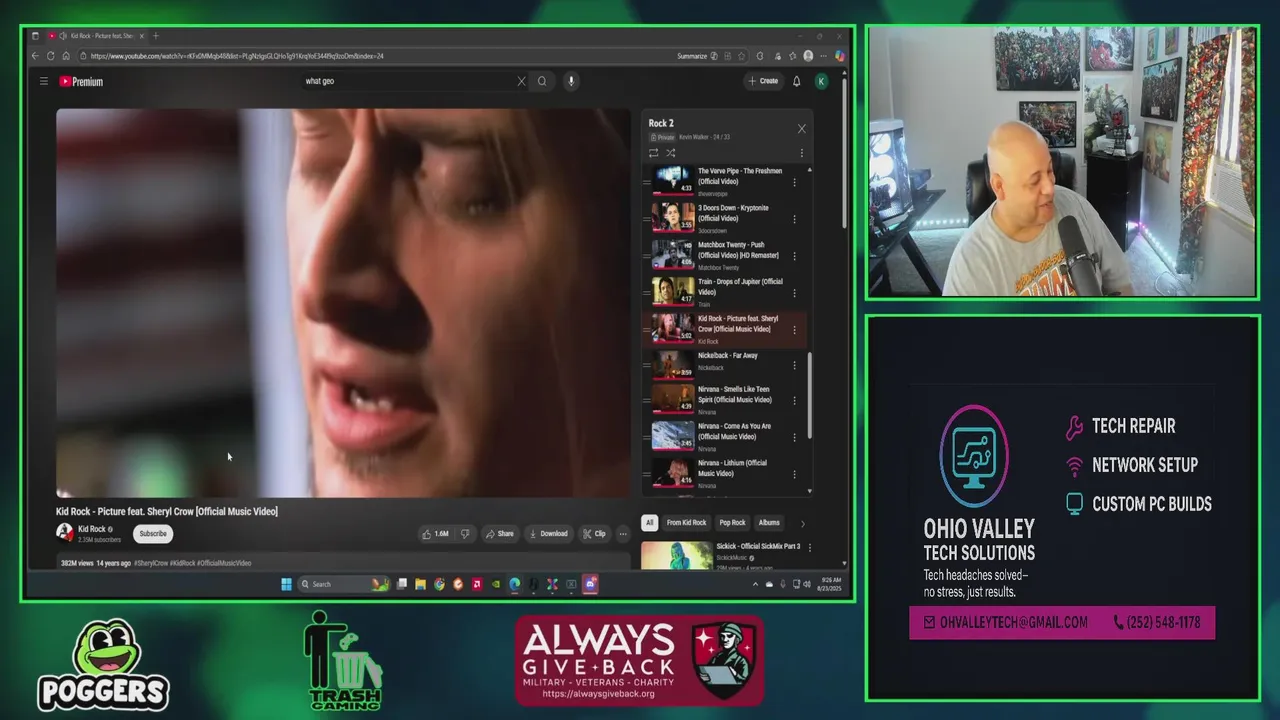Select the All filter chip
1280x720 pixels.
pos(650,522)
